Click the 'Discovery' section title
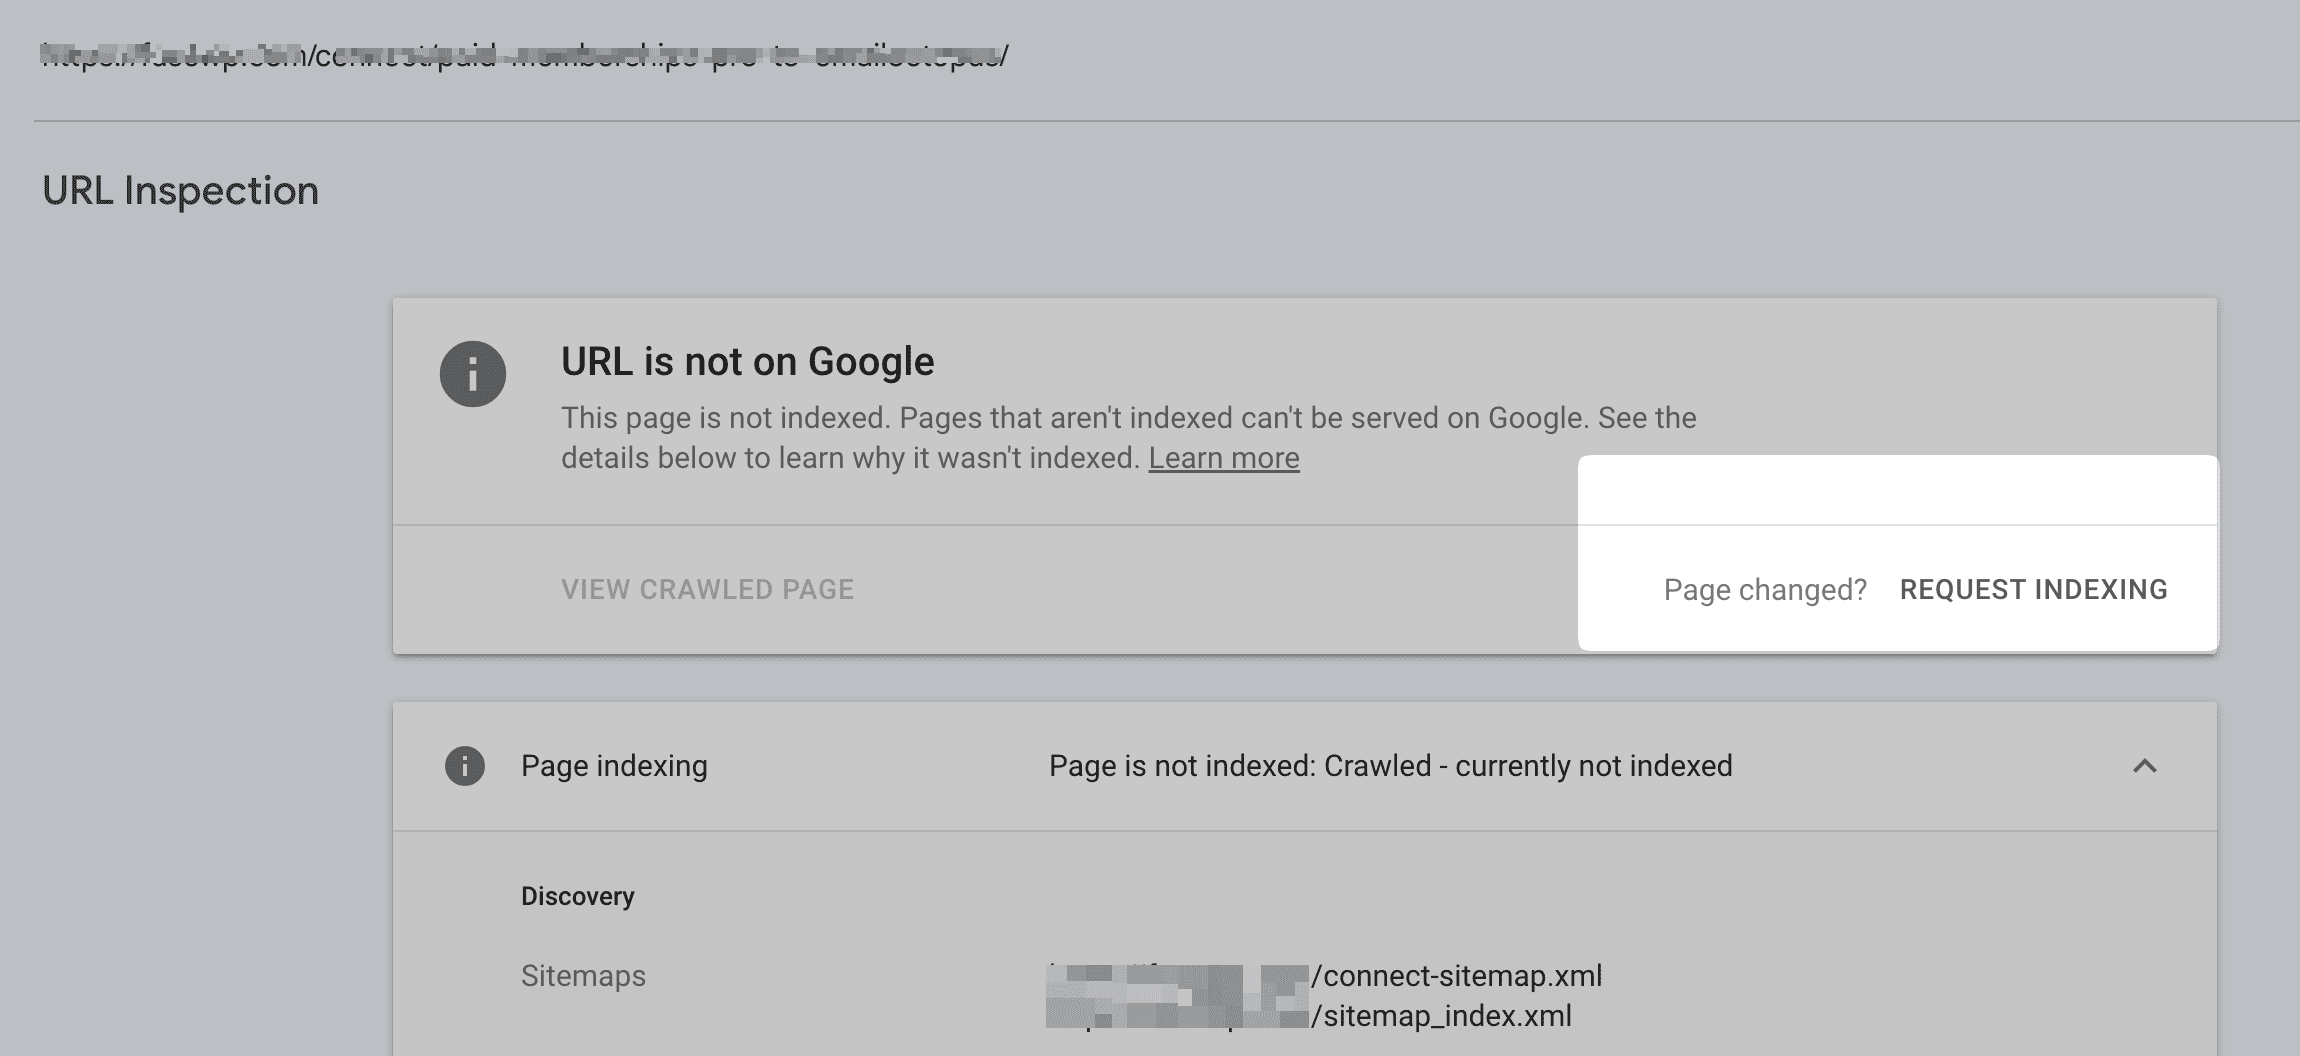 click(x=578, y=896)
